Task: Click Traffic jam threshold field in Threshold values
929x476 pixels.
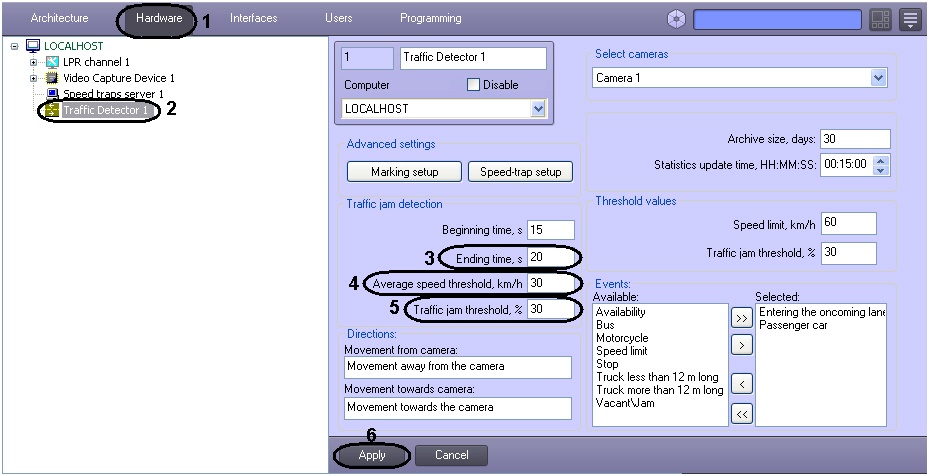Action: [848, 253]
